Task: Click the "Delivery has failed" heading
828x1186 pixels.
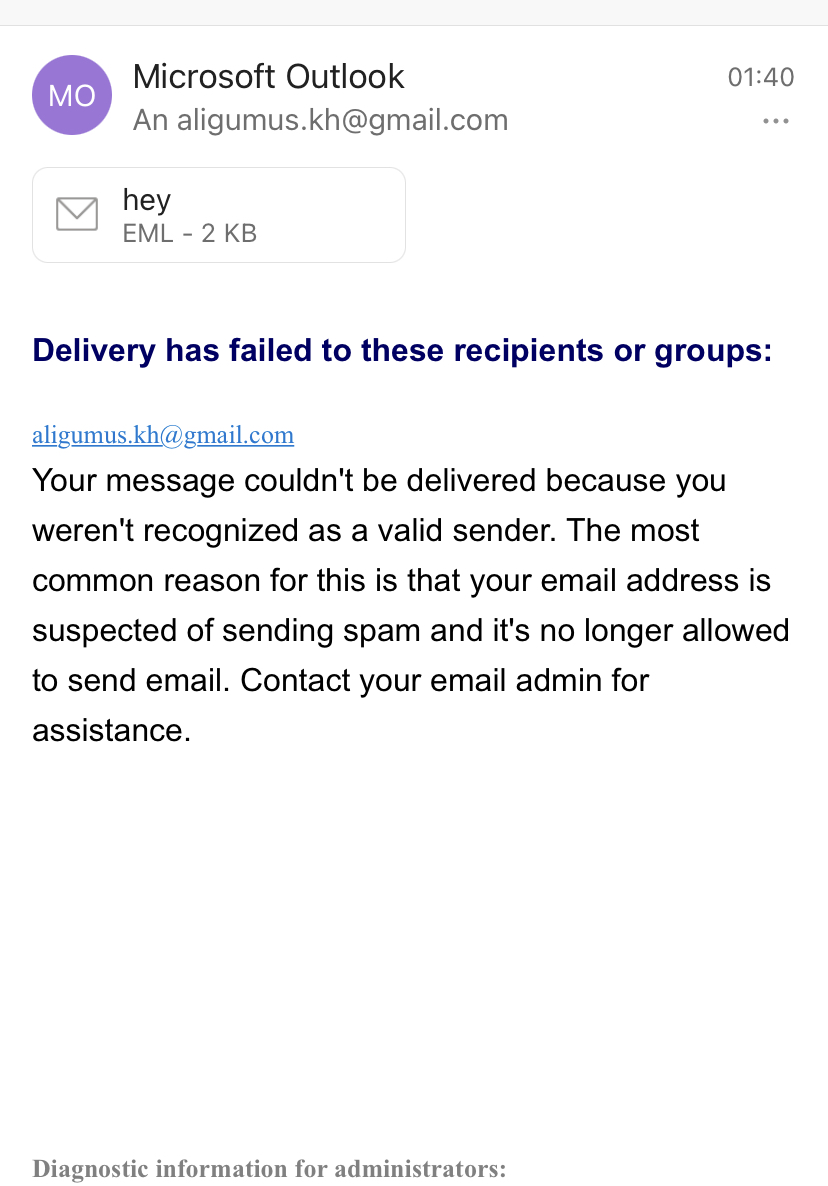Action: click(402, 350)
